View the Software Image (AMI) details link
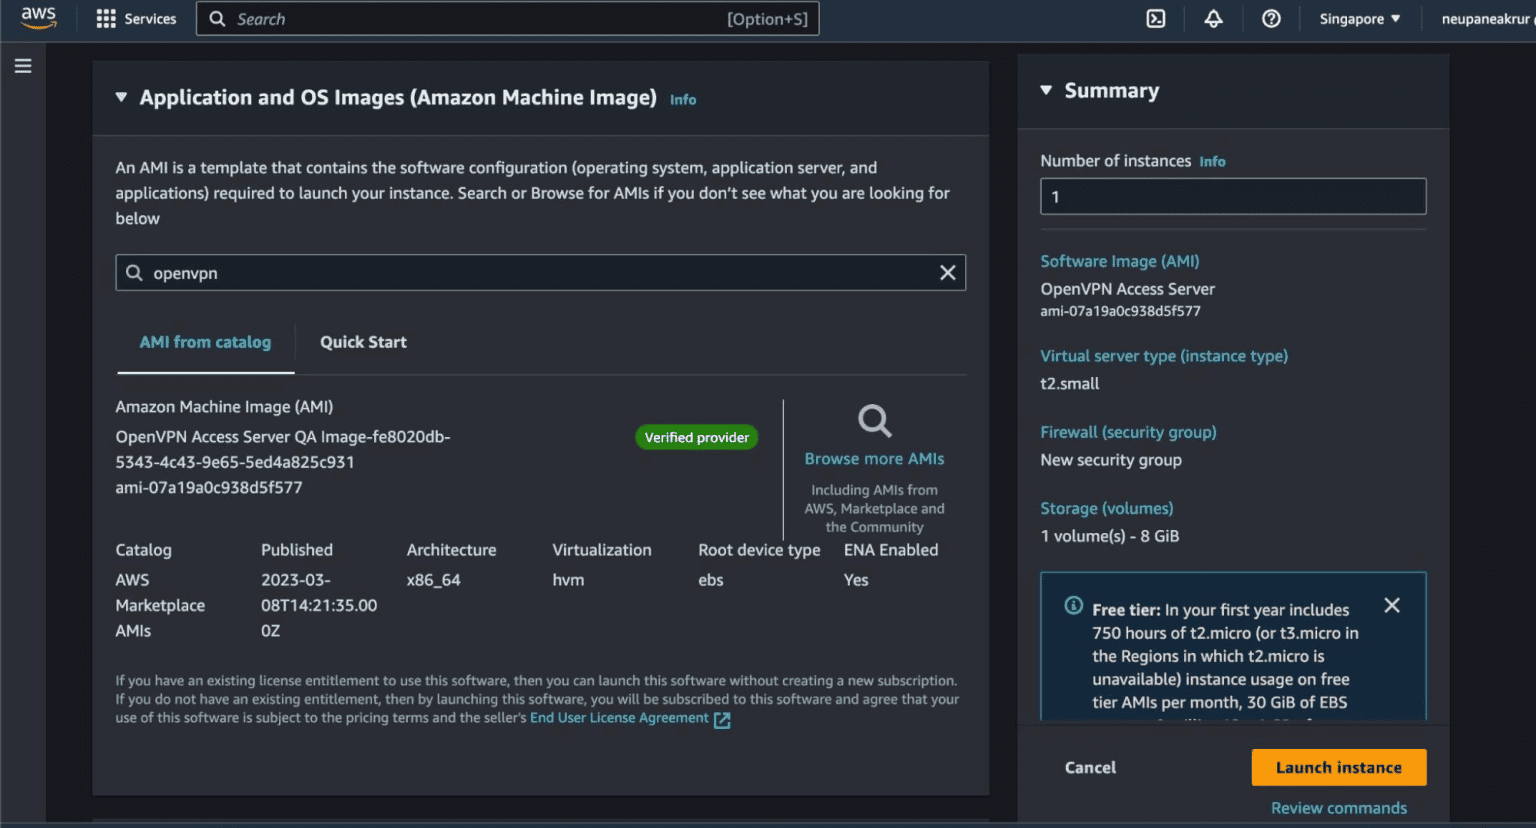Screen dimensions: 1536x828 [1119, 261]
